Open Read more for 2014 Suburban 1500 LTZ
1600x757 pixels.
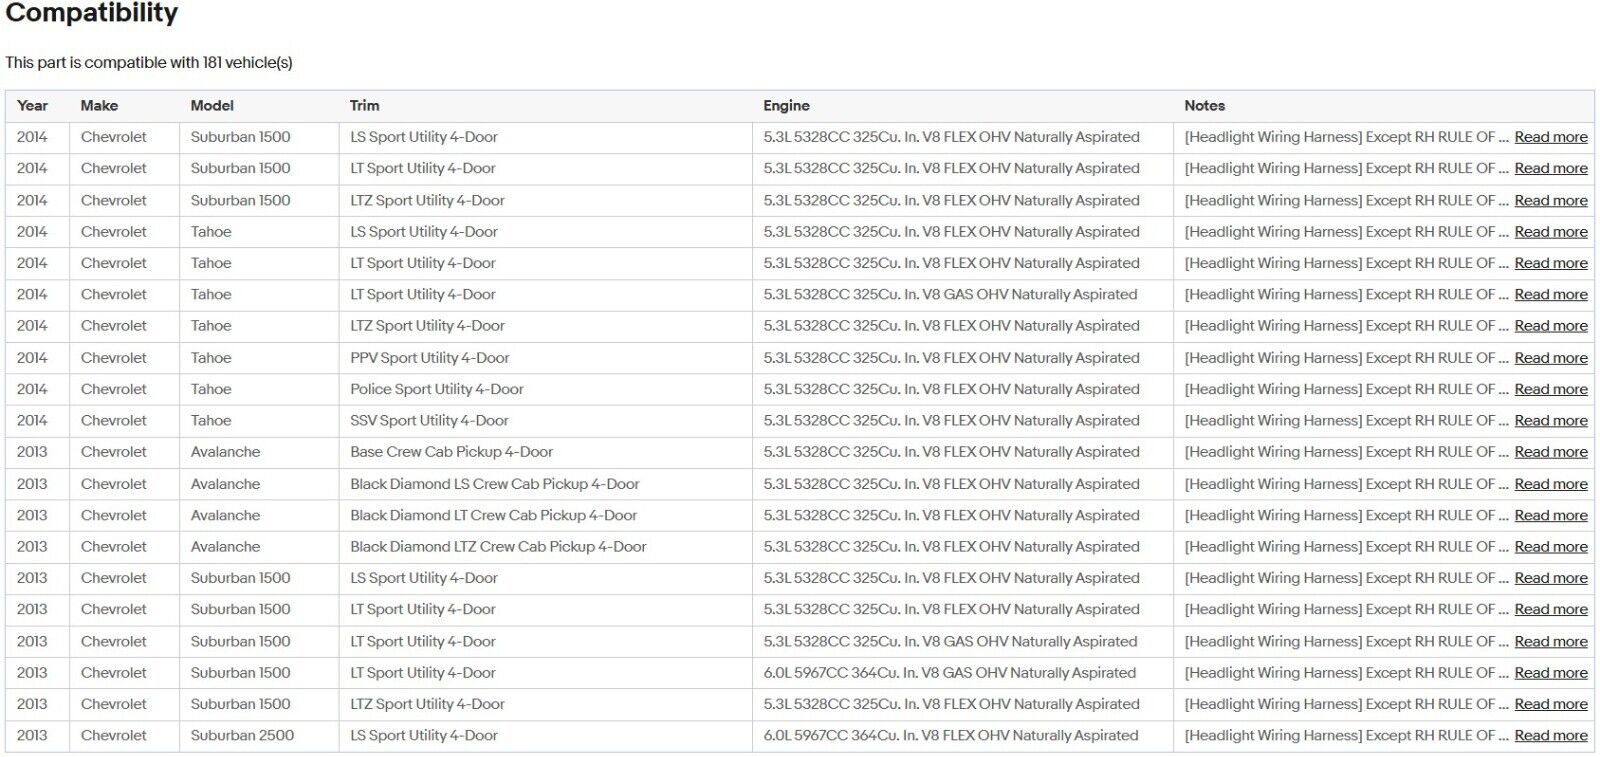tap(1550, 200)
